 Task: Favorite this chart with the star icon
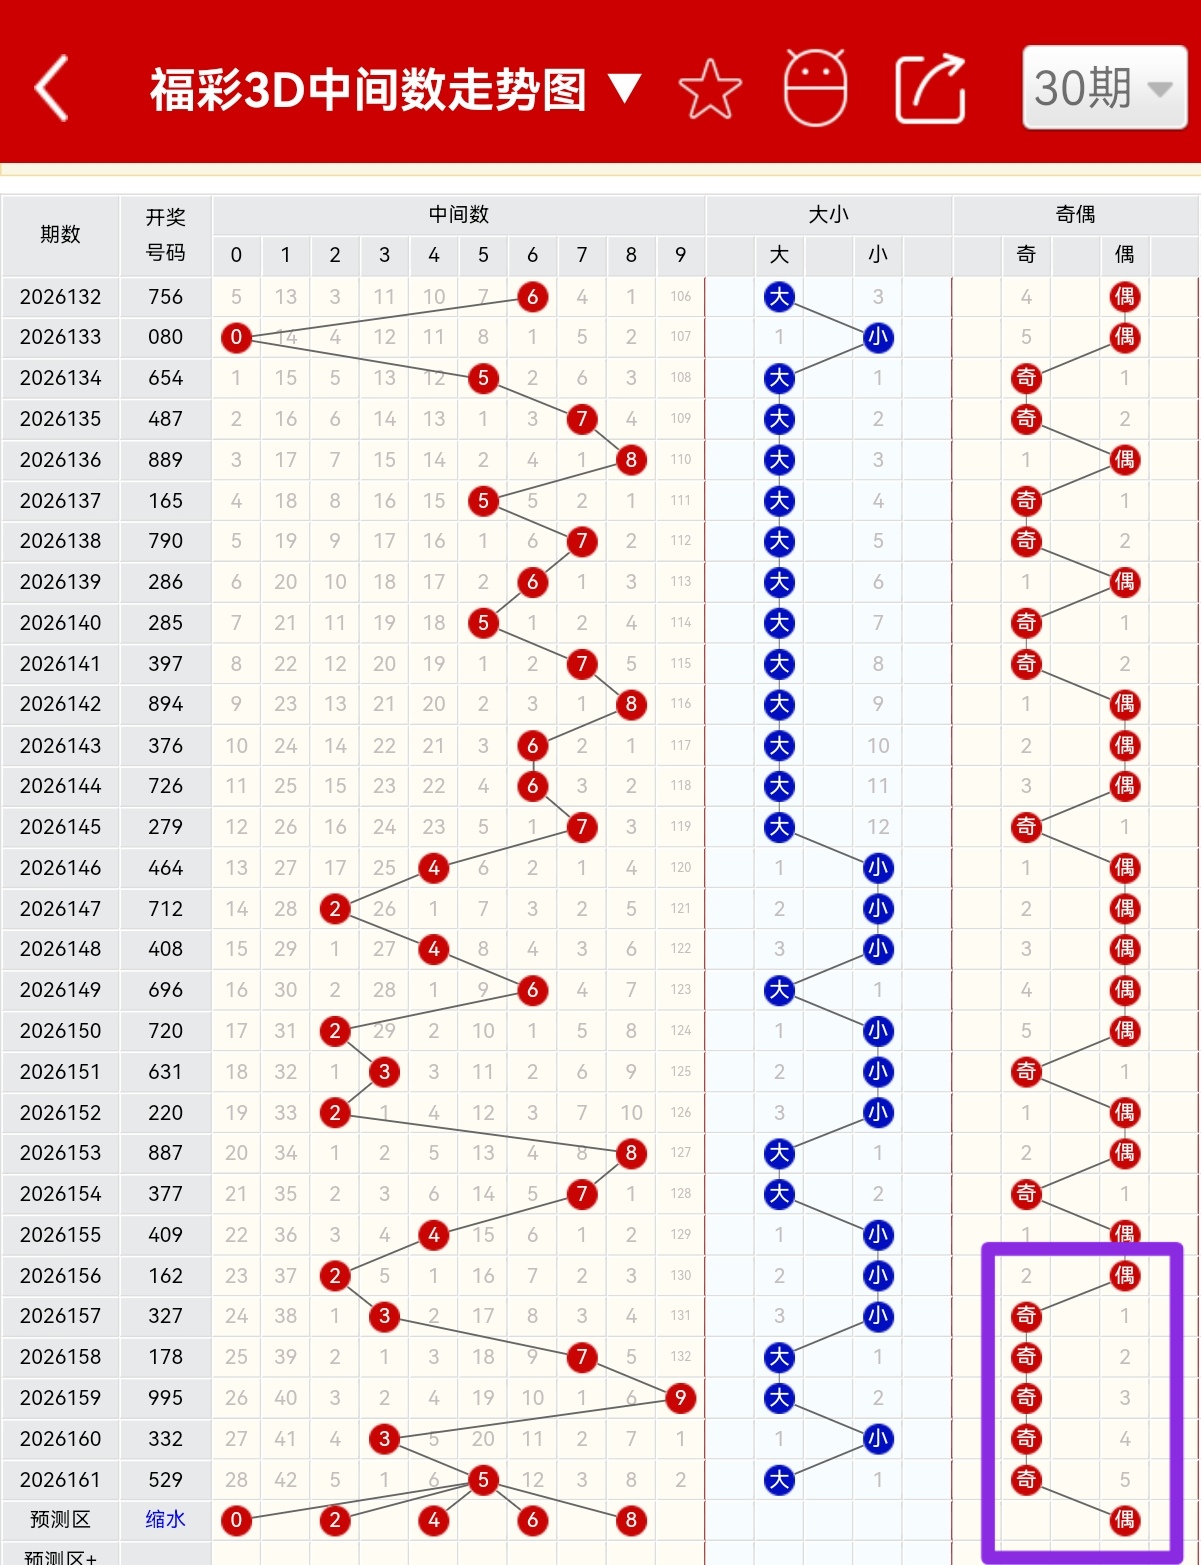click(x=710, y=89)
